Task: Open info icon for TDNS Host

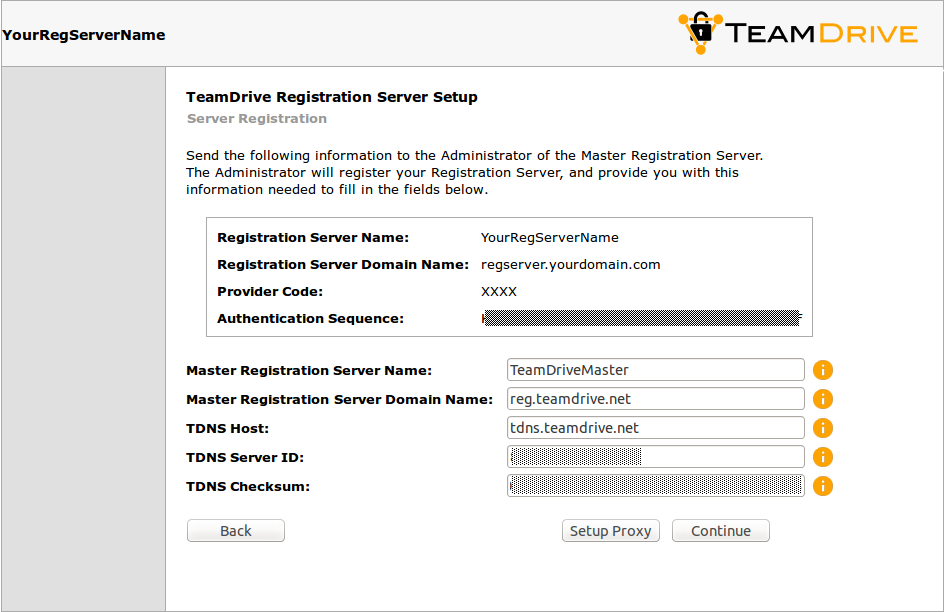Action: (823, 428)
